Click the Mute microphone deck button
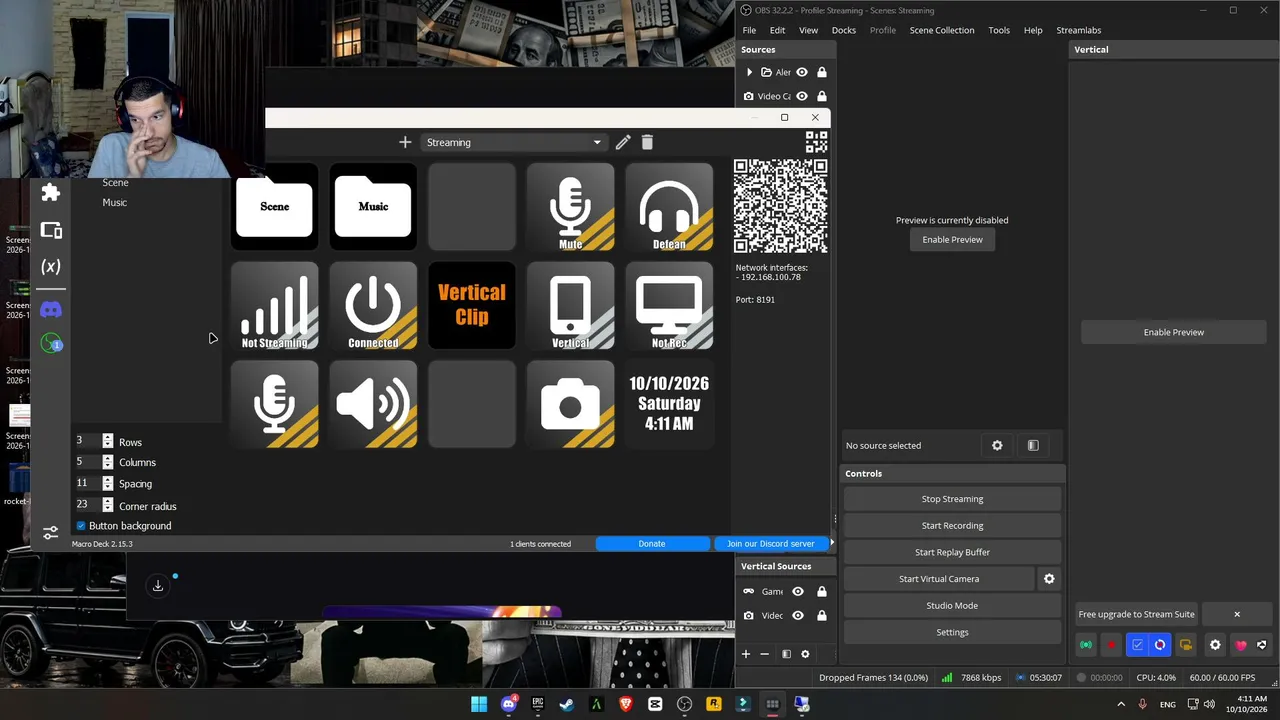This screenshot has width=1280, height=720. [571, 206]
